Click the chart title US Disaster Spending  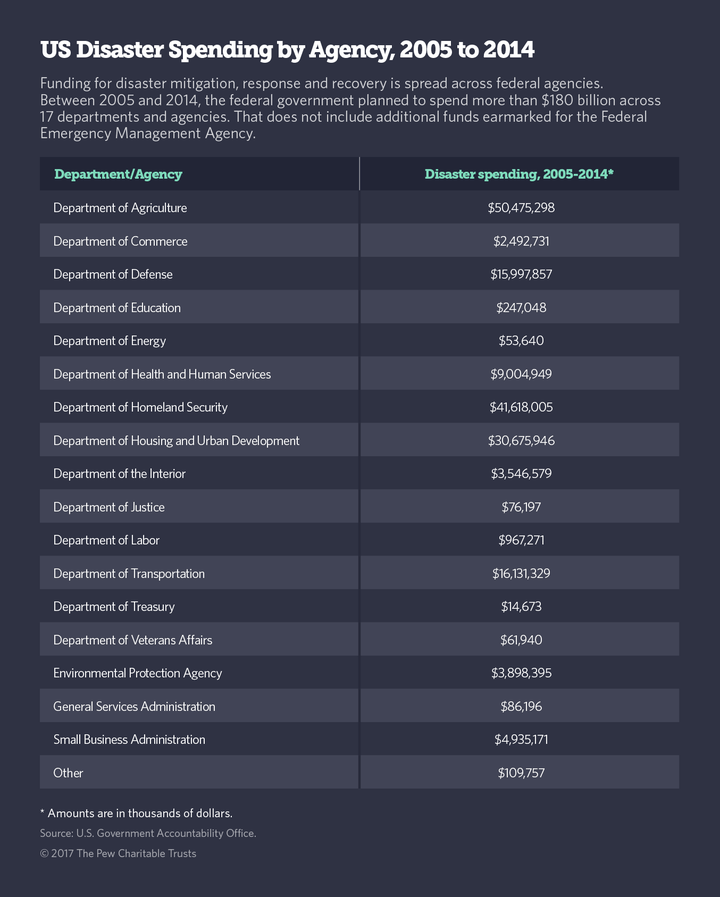287,50
